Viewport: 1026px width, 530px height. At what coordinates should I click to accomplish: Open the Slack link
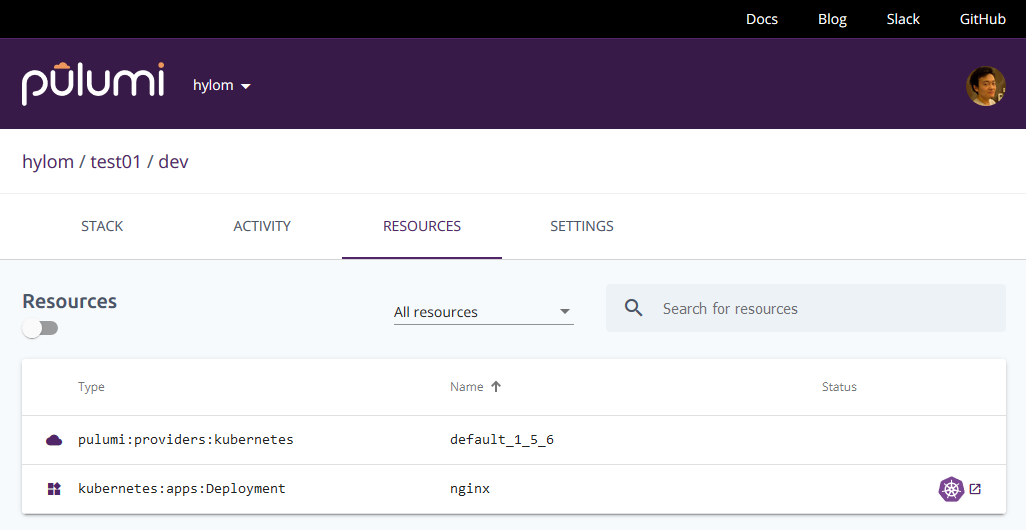pyautogui.click(x=903, y=19)
